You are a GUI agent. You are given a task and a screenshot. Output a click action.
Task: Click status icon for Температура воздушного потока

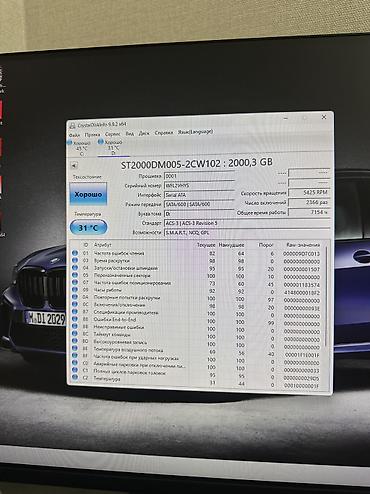coord(75,349)
